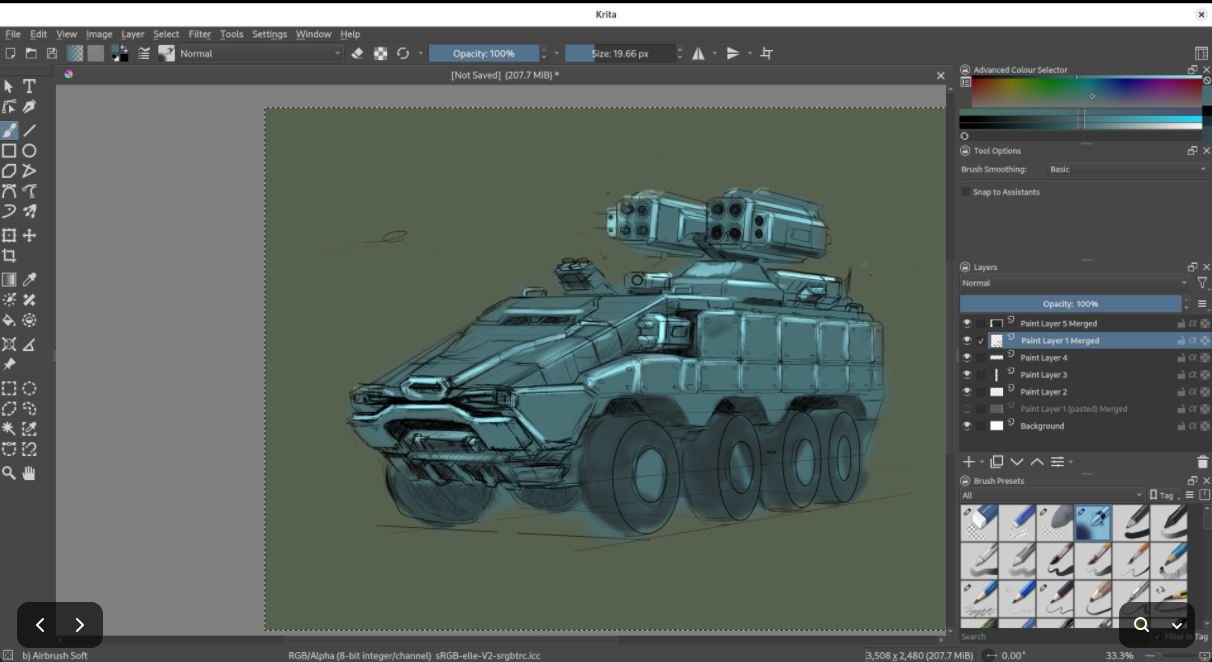Select the Text tool in the toolbox
Image resolution: width=1212 pixels, height=662 pixels.
[x=30, y=86]
